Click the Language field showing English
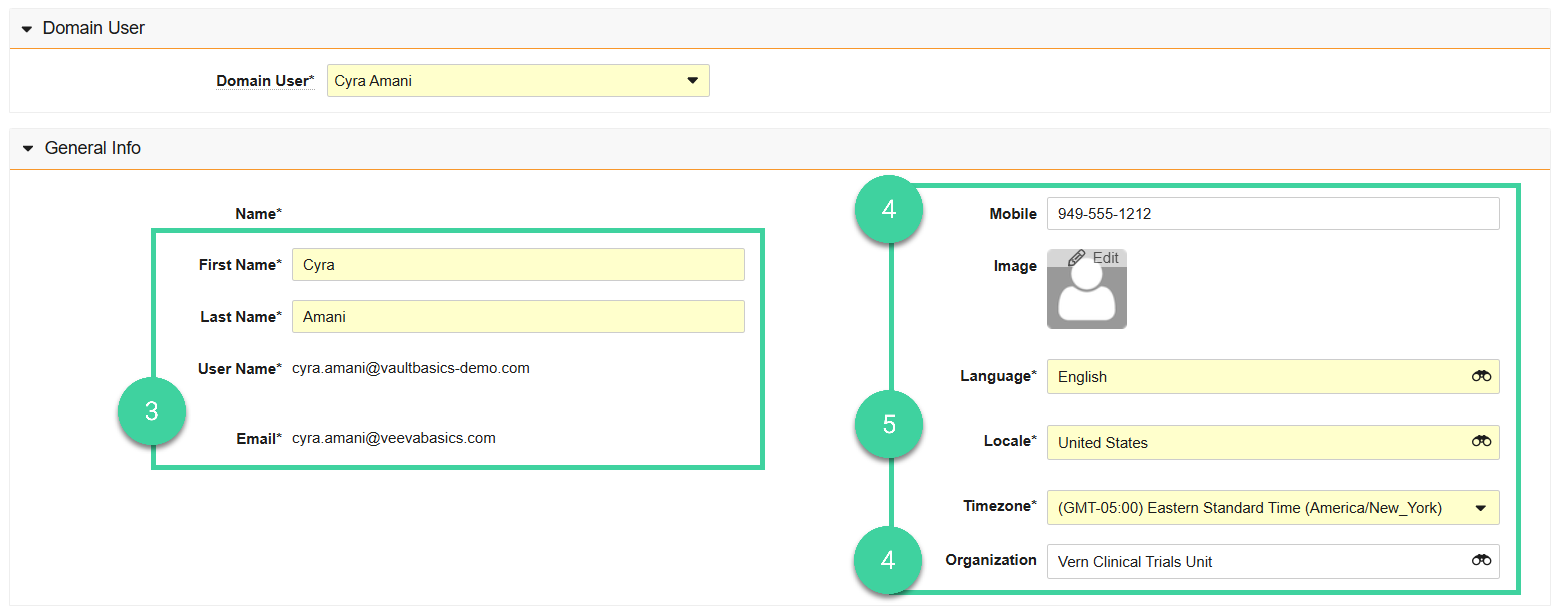 [x=1273, y=377]
